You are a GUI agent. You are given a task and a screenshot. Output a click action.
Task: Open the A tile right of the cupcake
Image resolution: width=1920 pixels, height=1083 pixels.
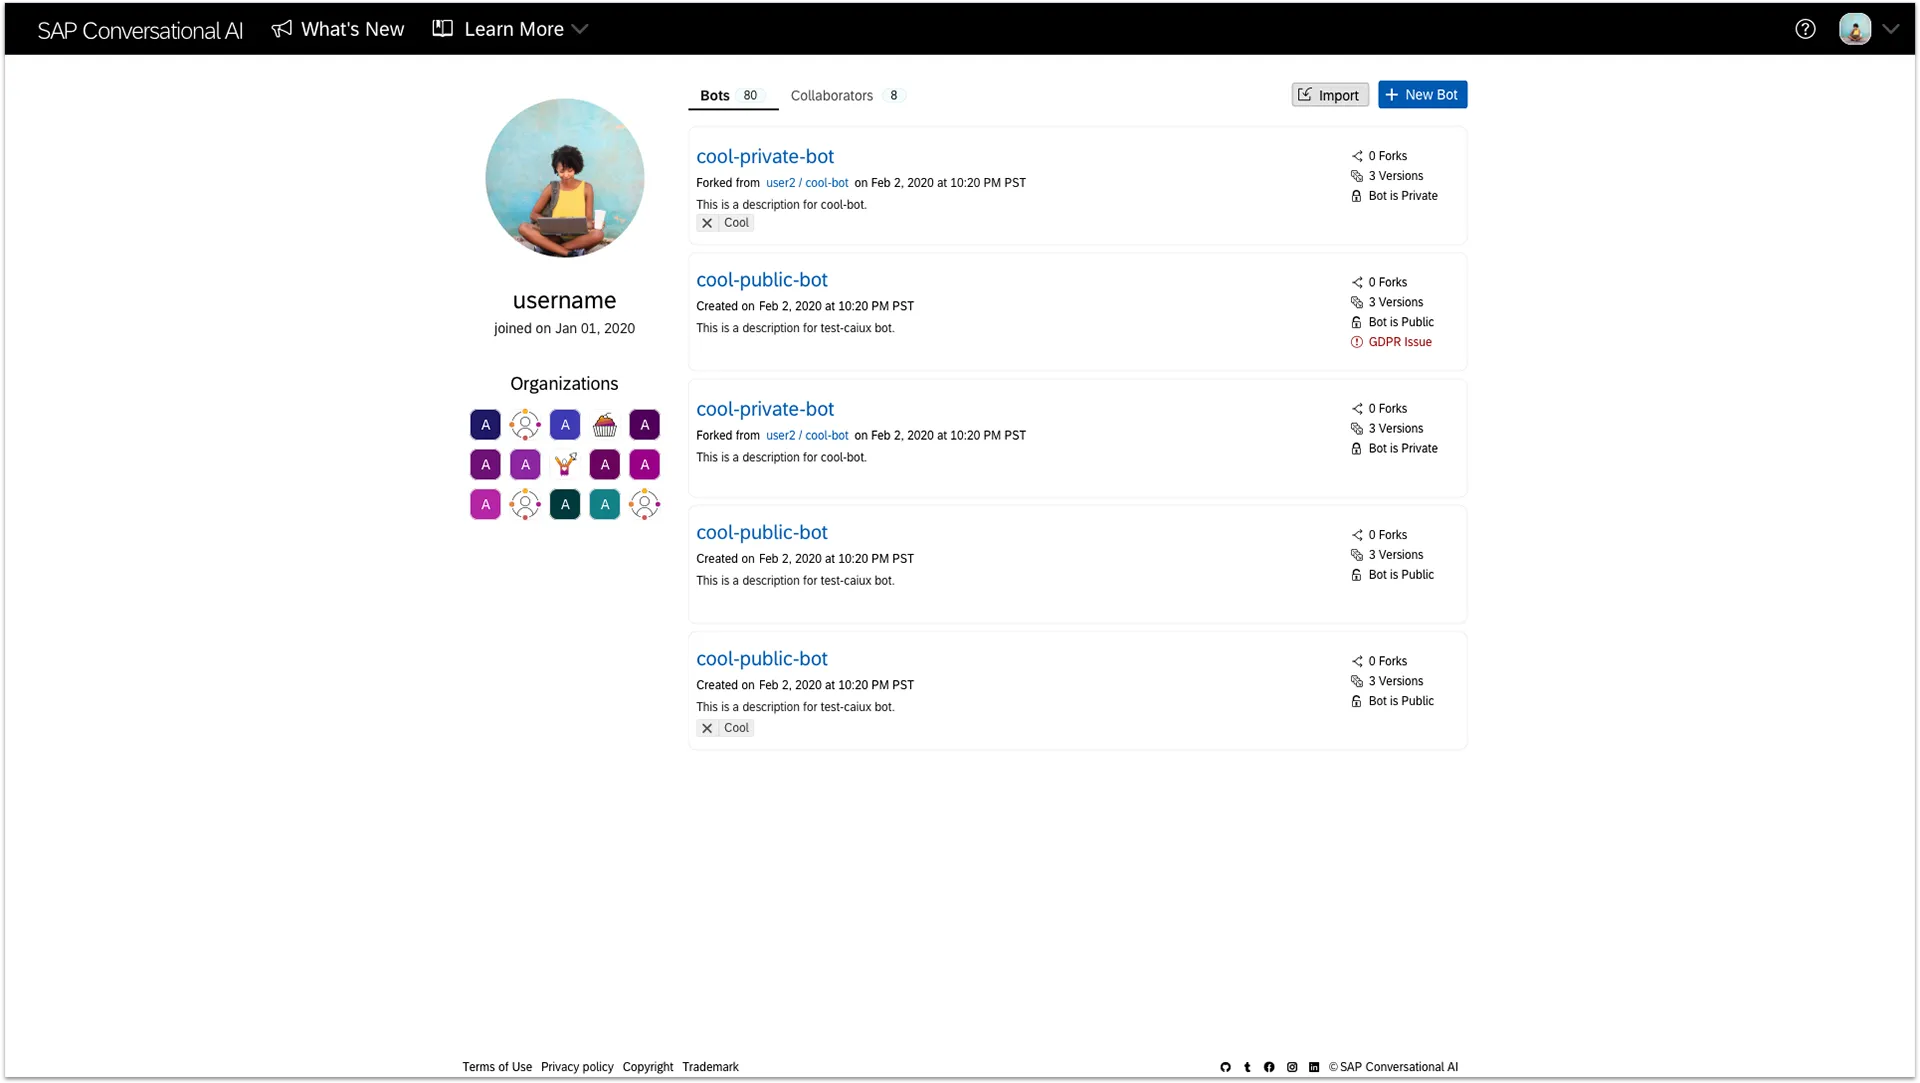pyautogui.click(x=645, y=424)
